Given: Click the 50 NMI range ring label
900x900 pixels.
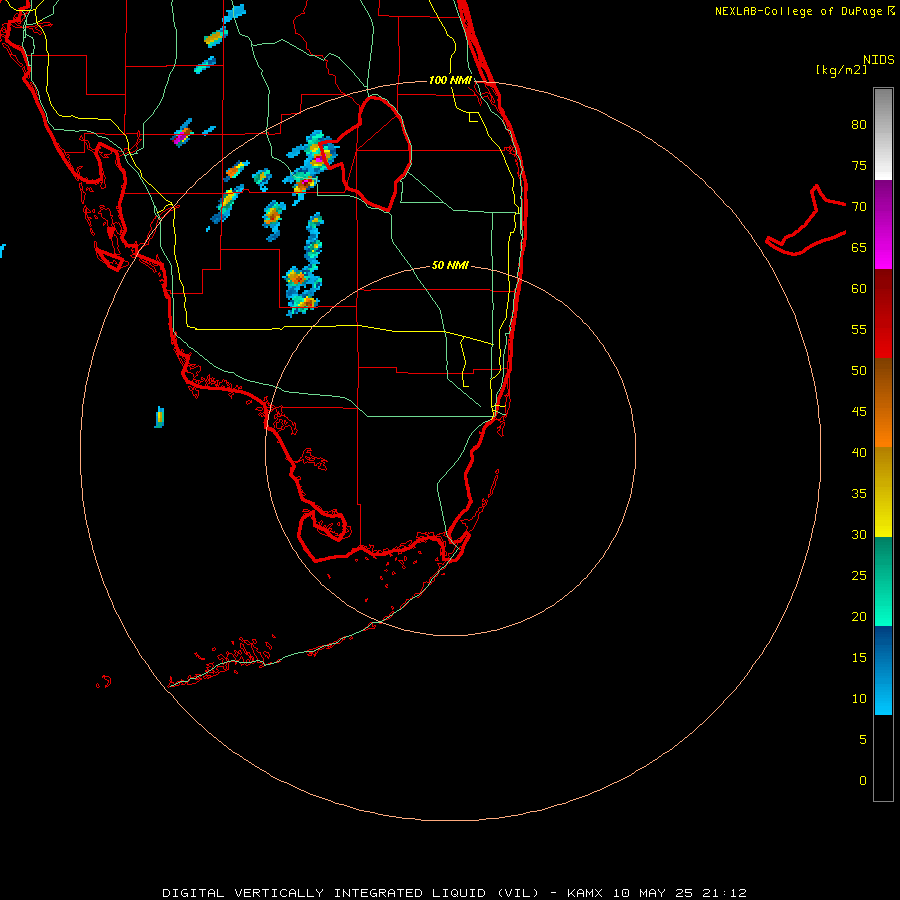Looking at the screenshot, I should coord(451,265).
